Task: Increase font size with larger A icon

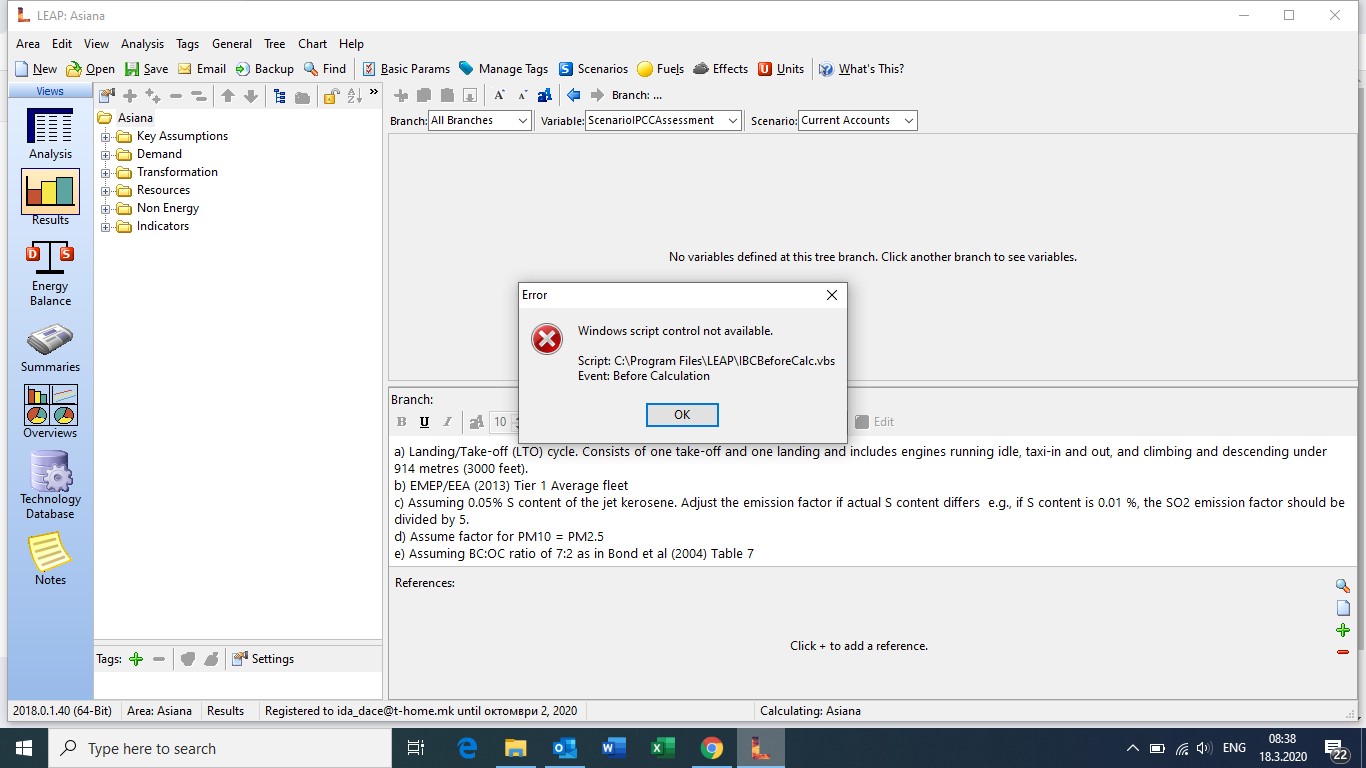Action: [499, 95]
